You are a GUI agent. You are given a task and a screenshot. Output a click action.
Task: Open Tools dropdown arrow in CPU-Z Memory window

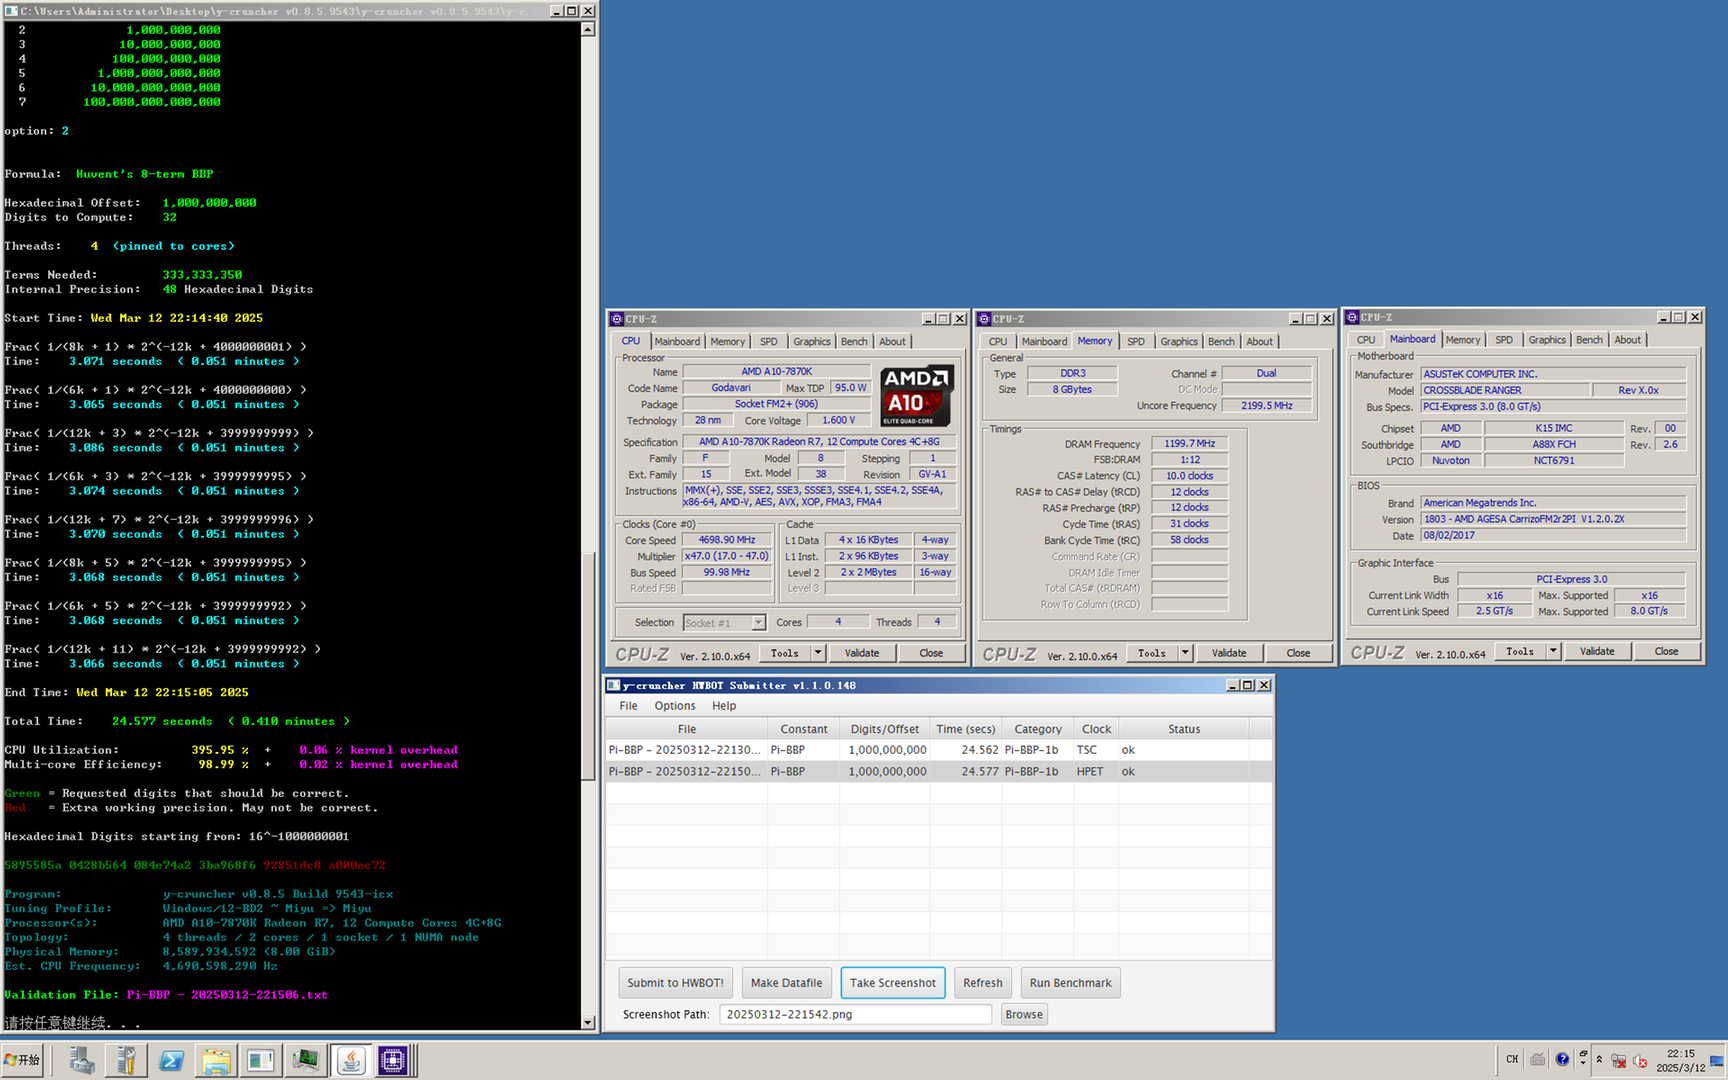click(x=1185, y=653)
